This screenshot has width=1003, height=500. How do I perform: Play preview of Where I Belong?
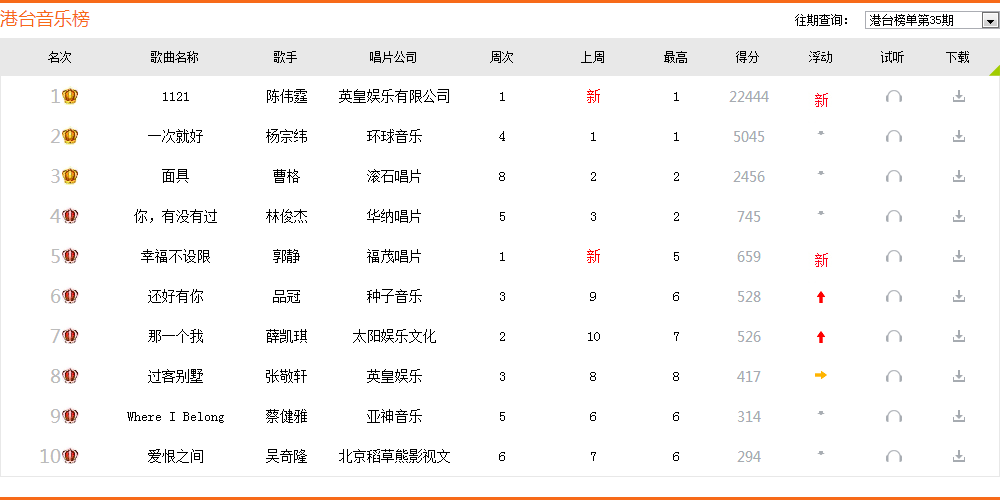pos(894,416)
